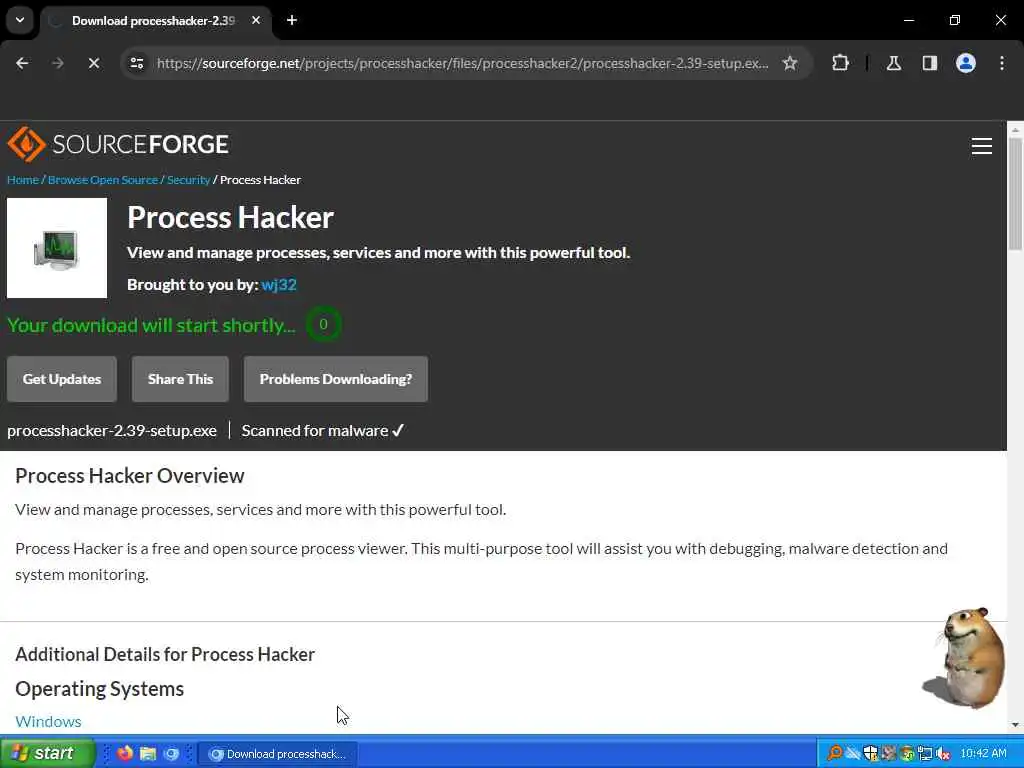This screenshot has height=768, width=1024.
Task: Click the taskbar clock showing 10:42 AM
Action: tap(984, 754)
